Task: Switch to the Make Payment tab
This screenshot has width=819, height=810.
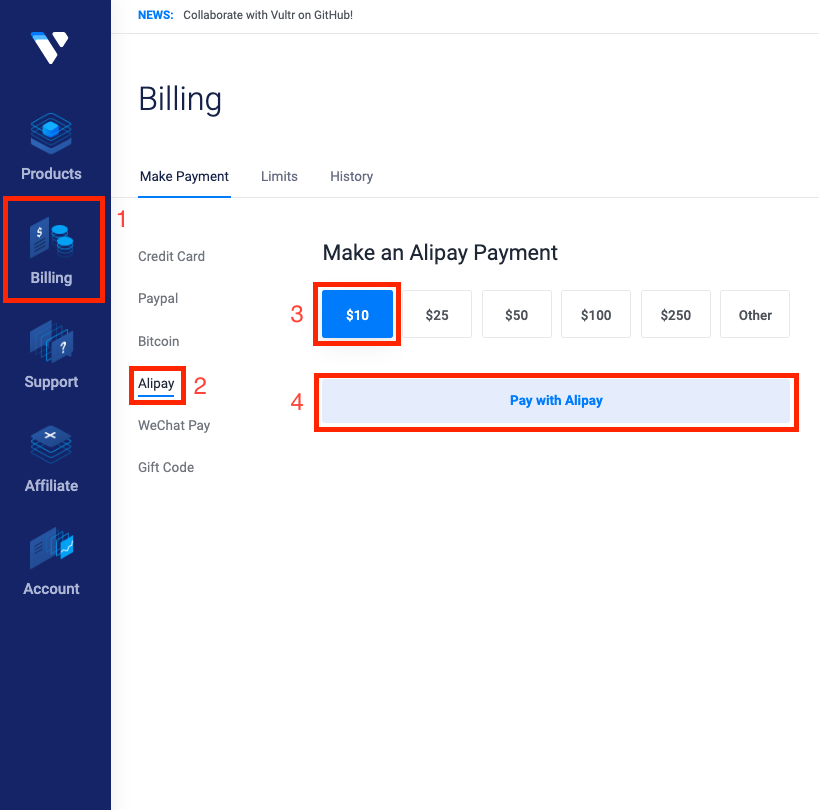Action: [184, 177]
